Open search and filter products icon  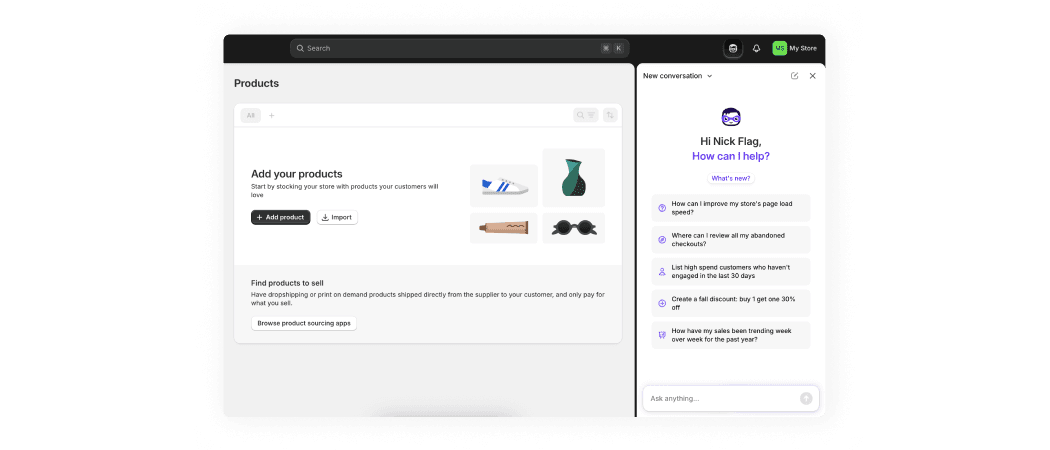586,115
